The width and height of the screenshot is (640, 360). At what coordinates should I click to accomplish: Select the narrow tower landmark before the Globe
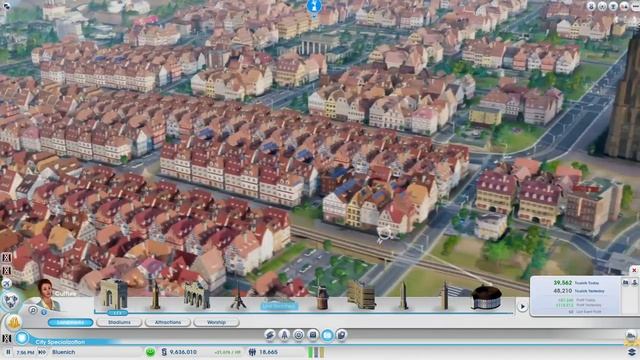[444, 296]
